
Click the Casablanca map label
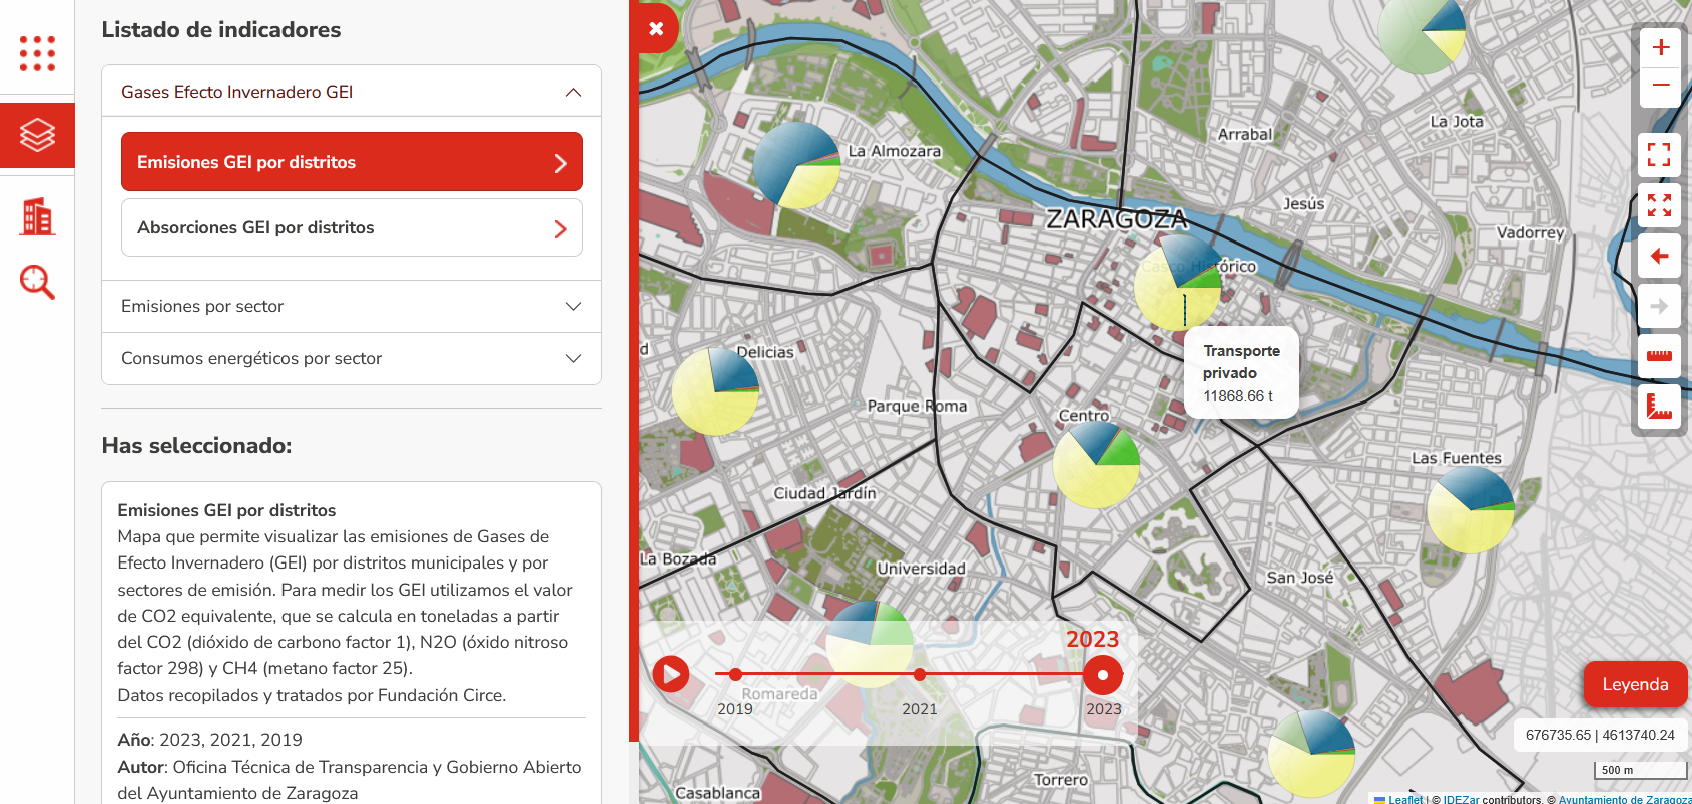(x=718, y=793)
